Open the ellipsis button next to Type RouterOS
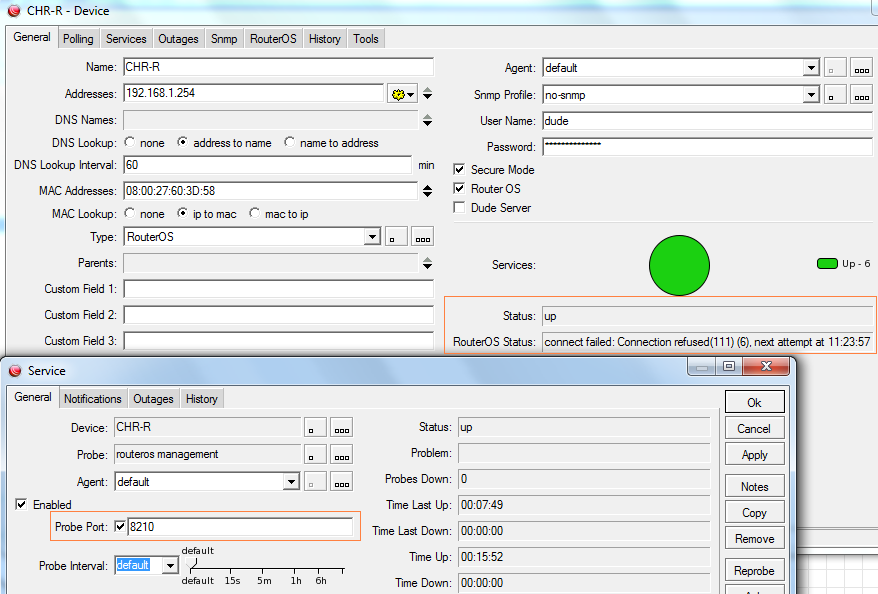Image resolution: width=878 pixels, height=594 pixels. [423, 237]
